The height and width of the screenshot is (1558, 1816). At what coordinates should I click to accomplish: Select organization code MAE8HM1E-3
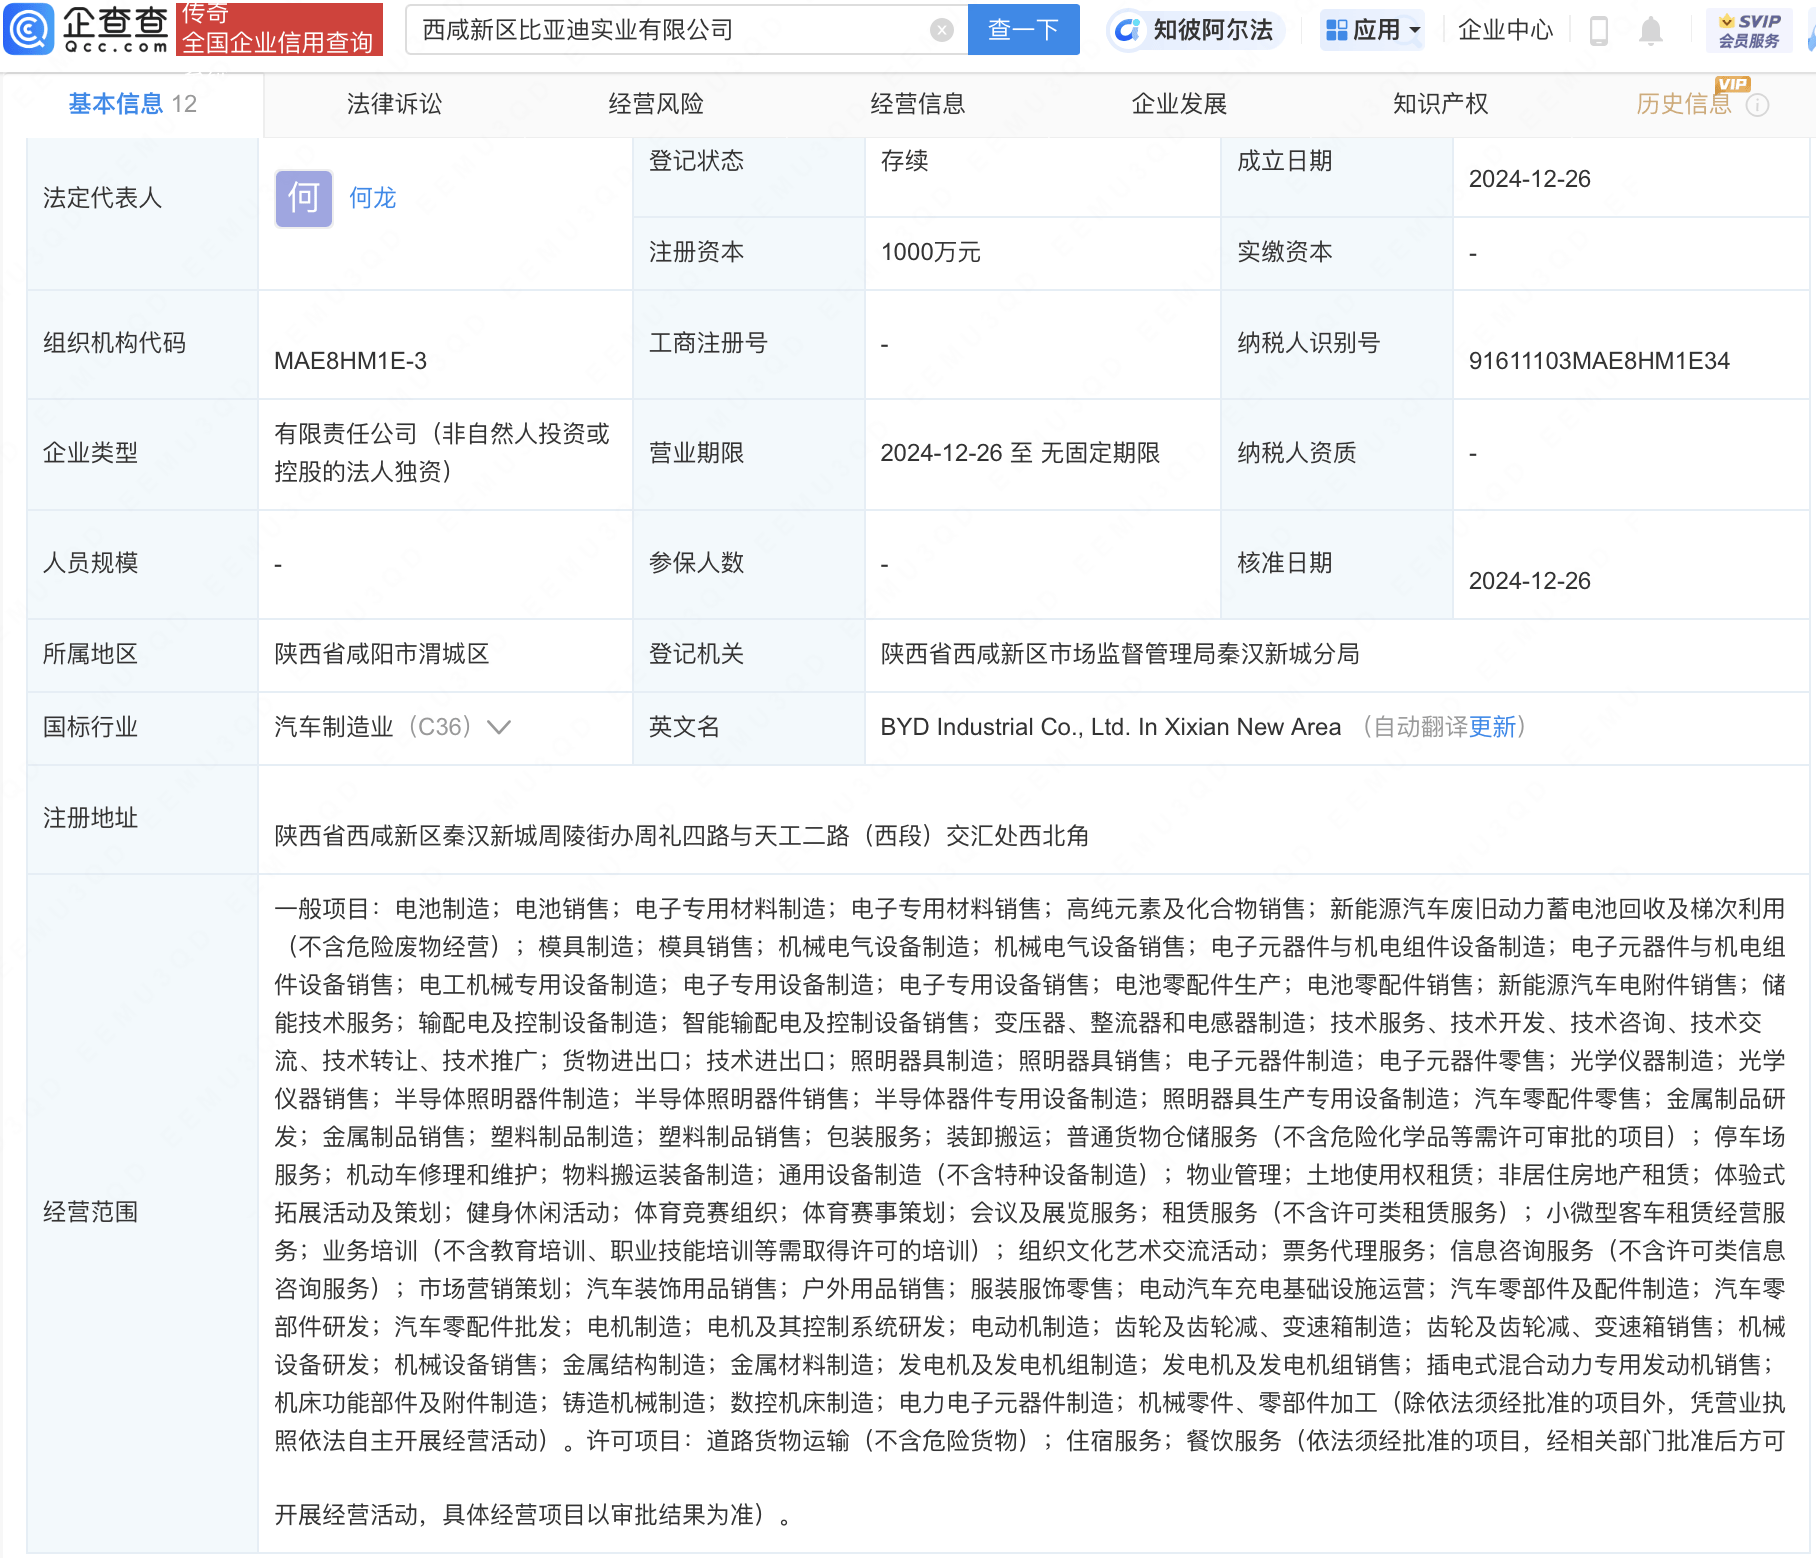[x=351, y=361]
